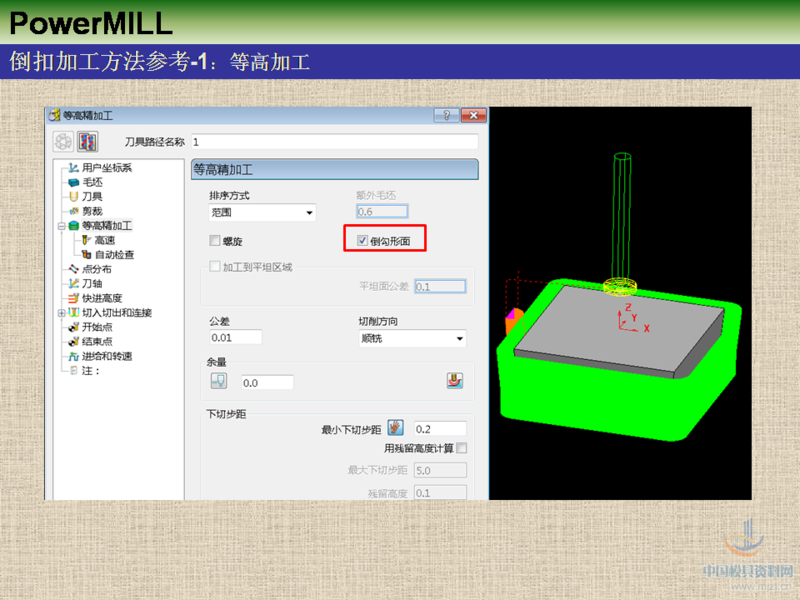Click the 刀具路径名称 name input field
800x600 pixels.
point(336,142)
